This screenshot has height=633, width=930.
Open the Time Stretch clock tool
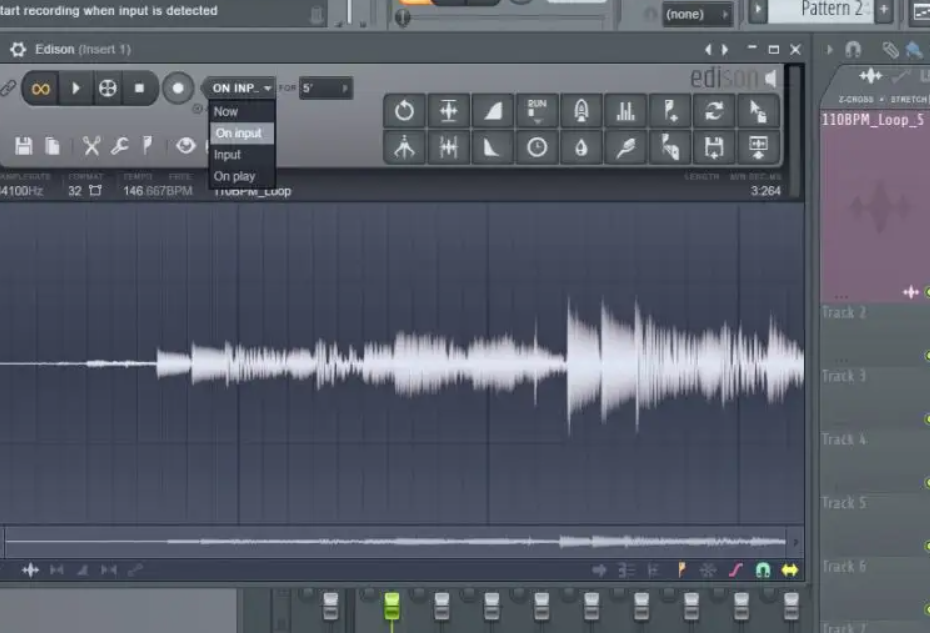pos(537,147)
